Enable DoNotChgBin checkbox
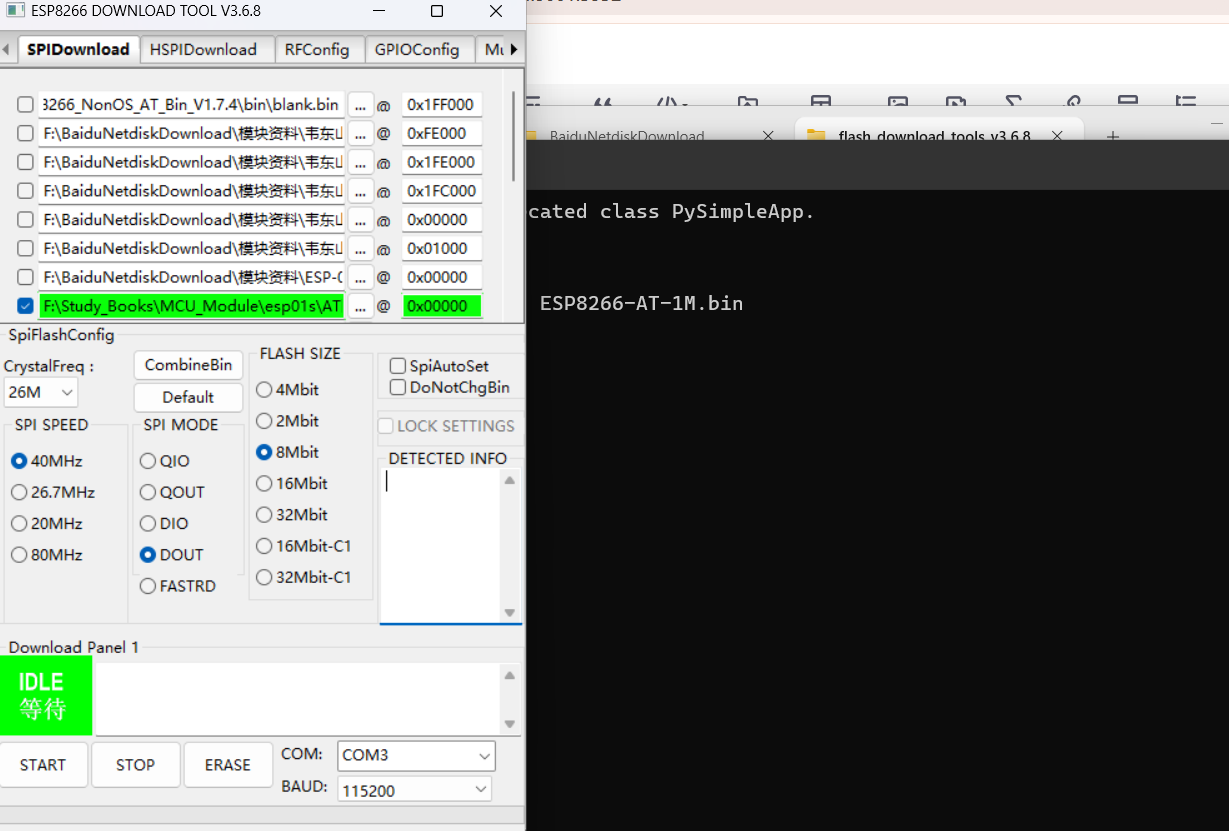The image size is (1229, 831). coord(398,387)
